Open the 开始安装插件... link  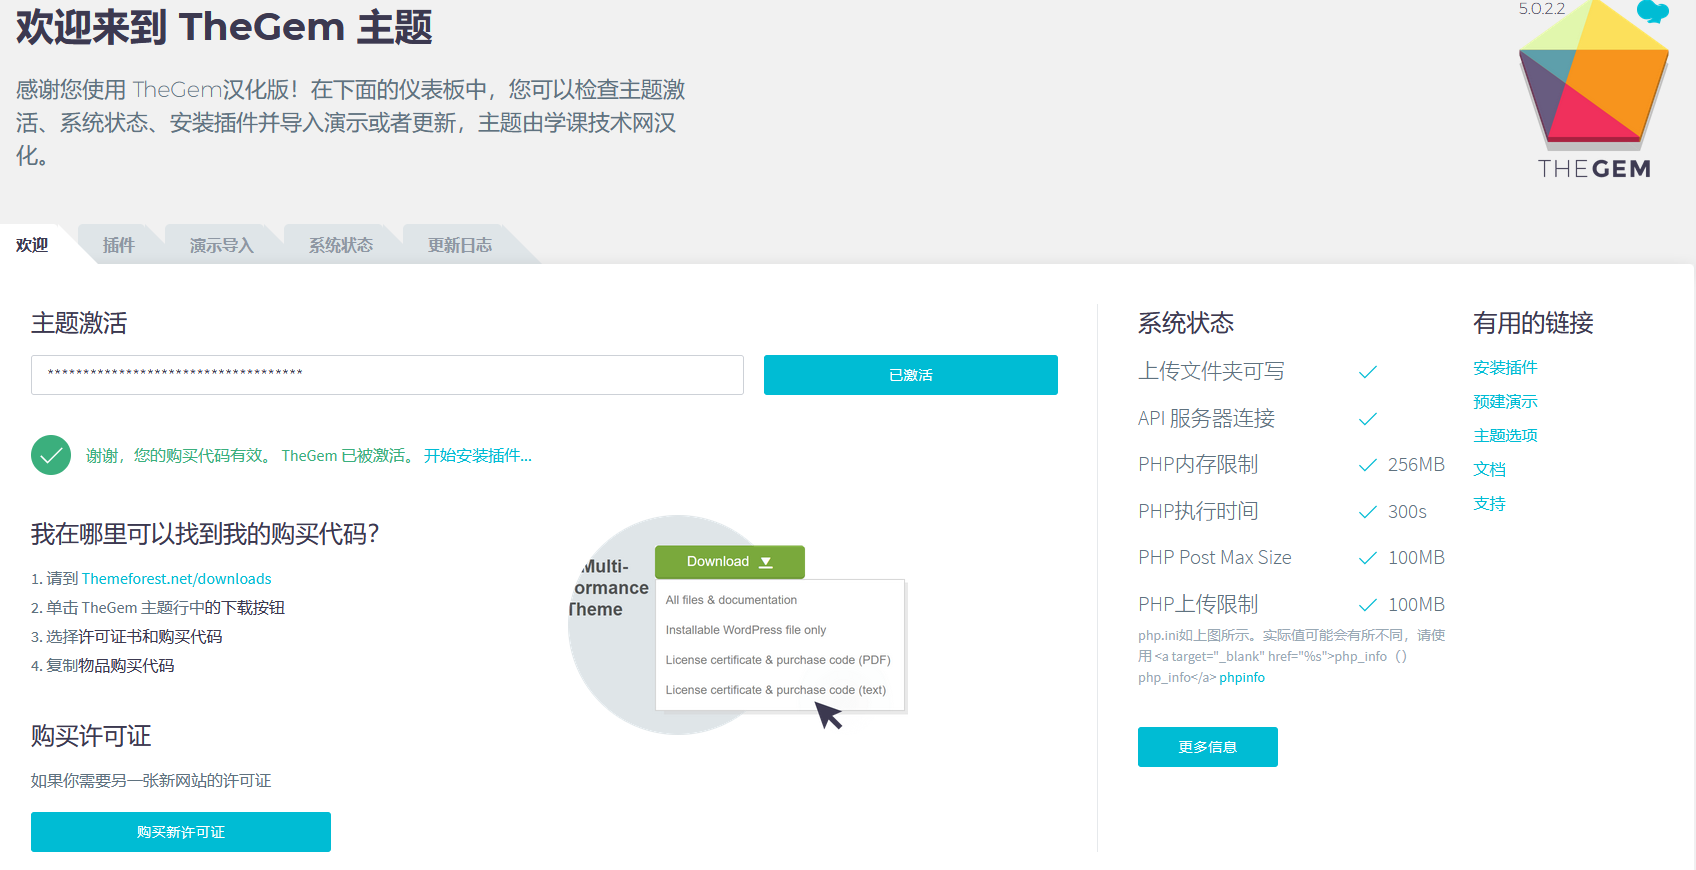[x=478, y=456]
